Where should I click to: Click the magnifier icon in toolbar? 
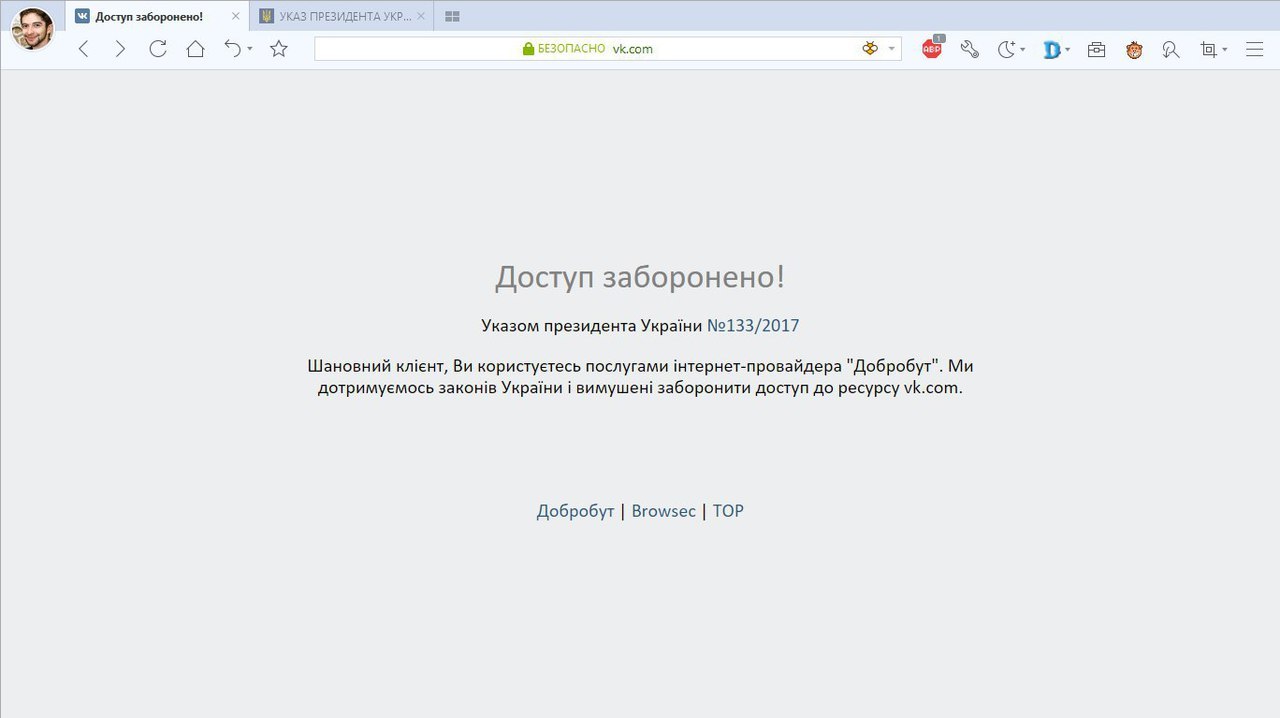click(x=1171, y=49)
